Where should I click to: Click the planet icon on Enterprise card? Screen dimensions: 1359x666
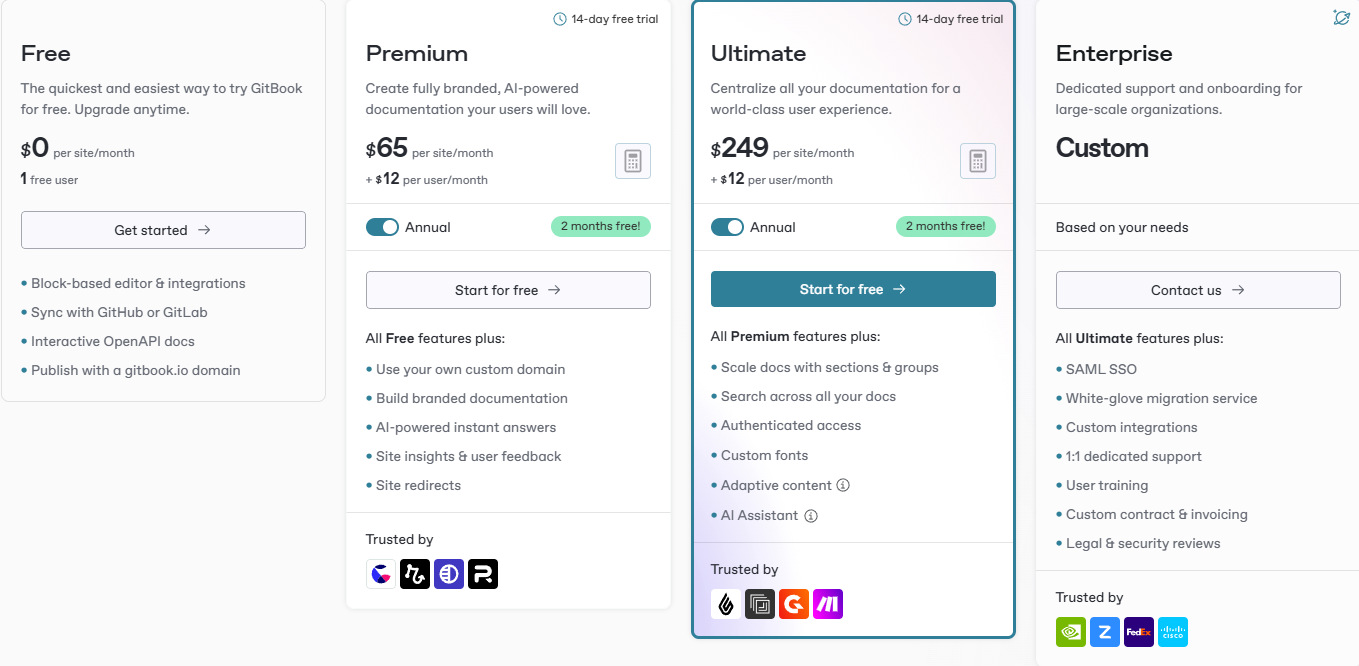[1341, 18]
